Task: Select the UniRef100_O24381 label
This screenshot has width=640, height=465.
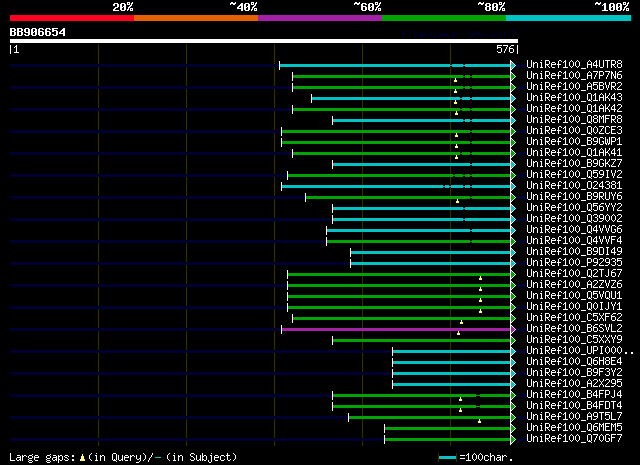Action: pos(574,186)
